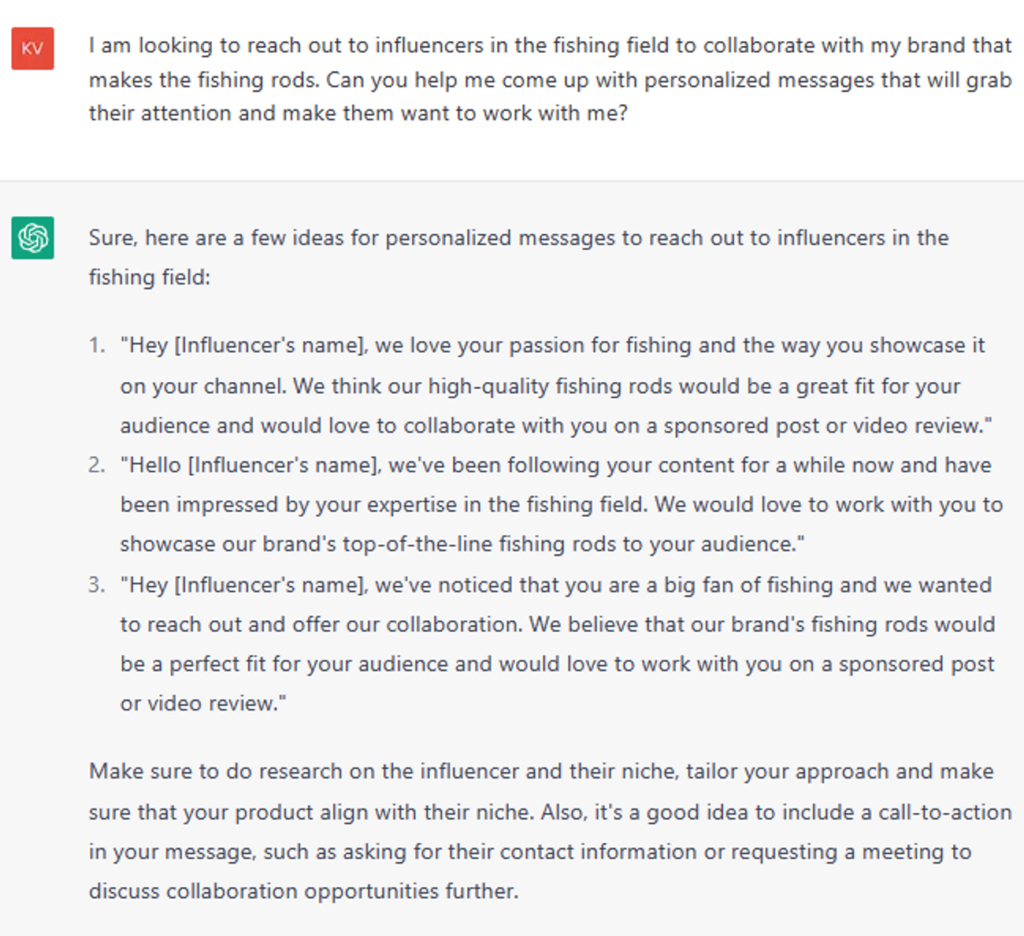Click list number "2." of the response

tap(96, 465)
